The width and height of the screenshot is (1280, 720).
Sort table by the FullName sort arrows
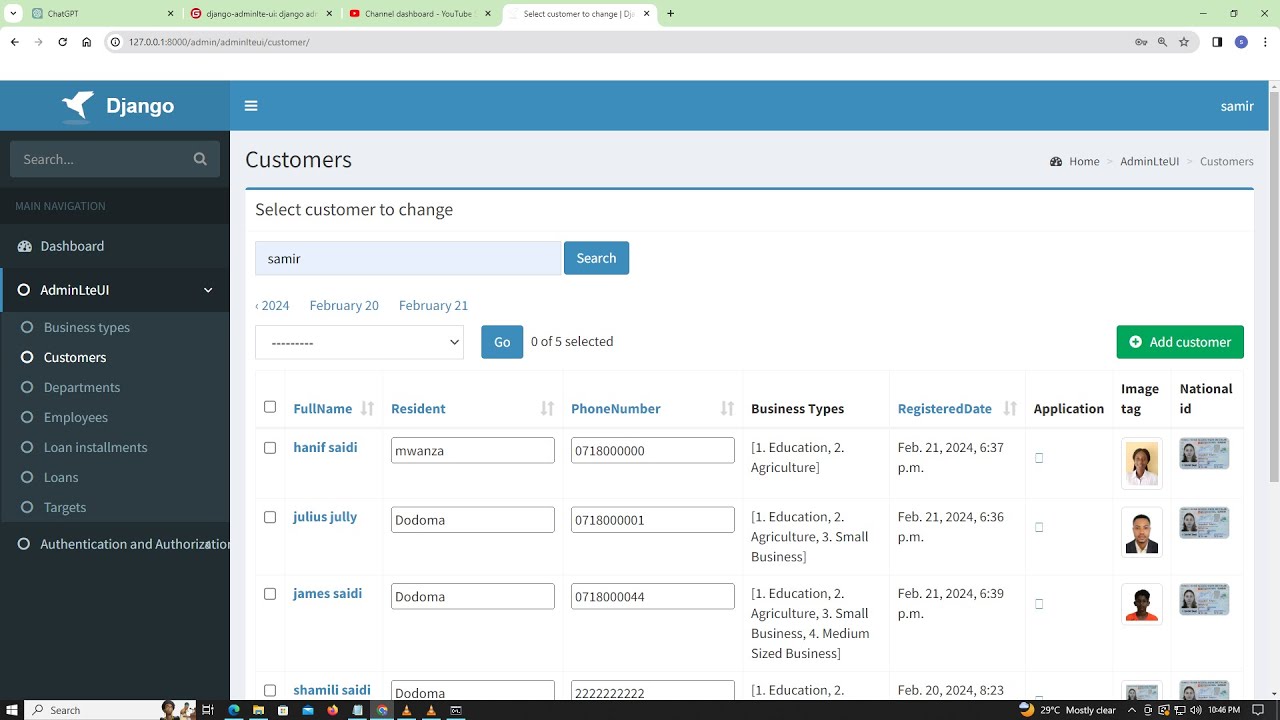pyautogui.click(x=367, y=408)
